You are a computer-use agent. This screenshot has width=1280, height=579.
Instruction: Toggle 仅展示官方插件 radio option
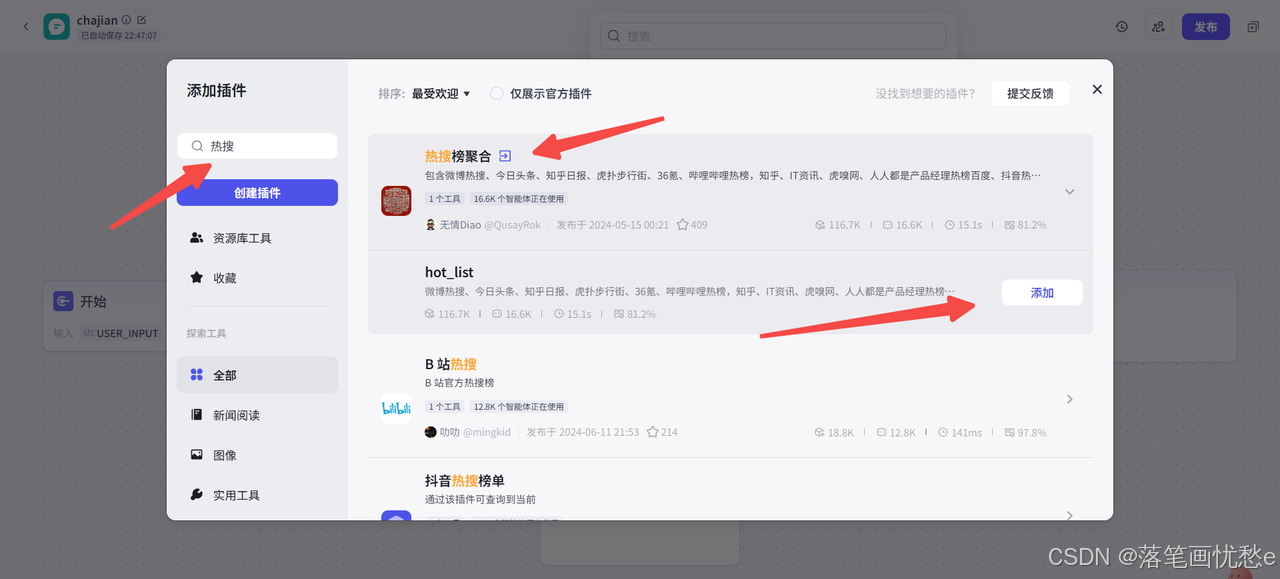496,94
